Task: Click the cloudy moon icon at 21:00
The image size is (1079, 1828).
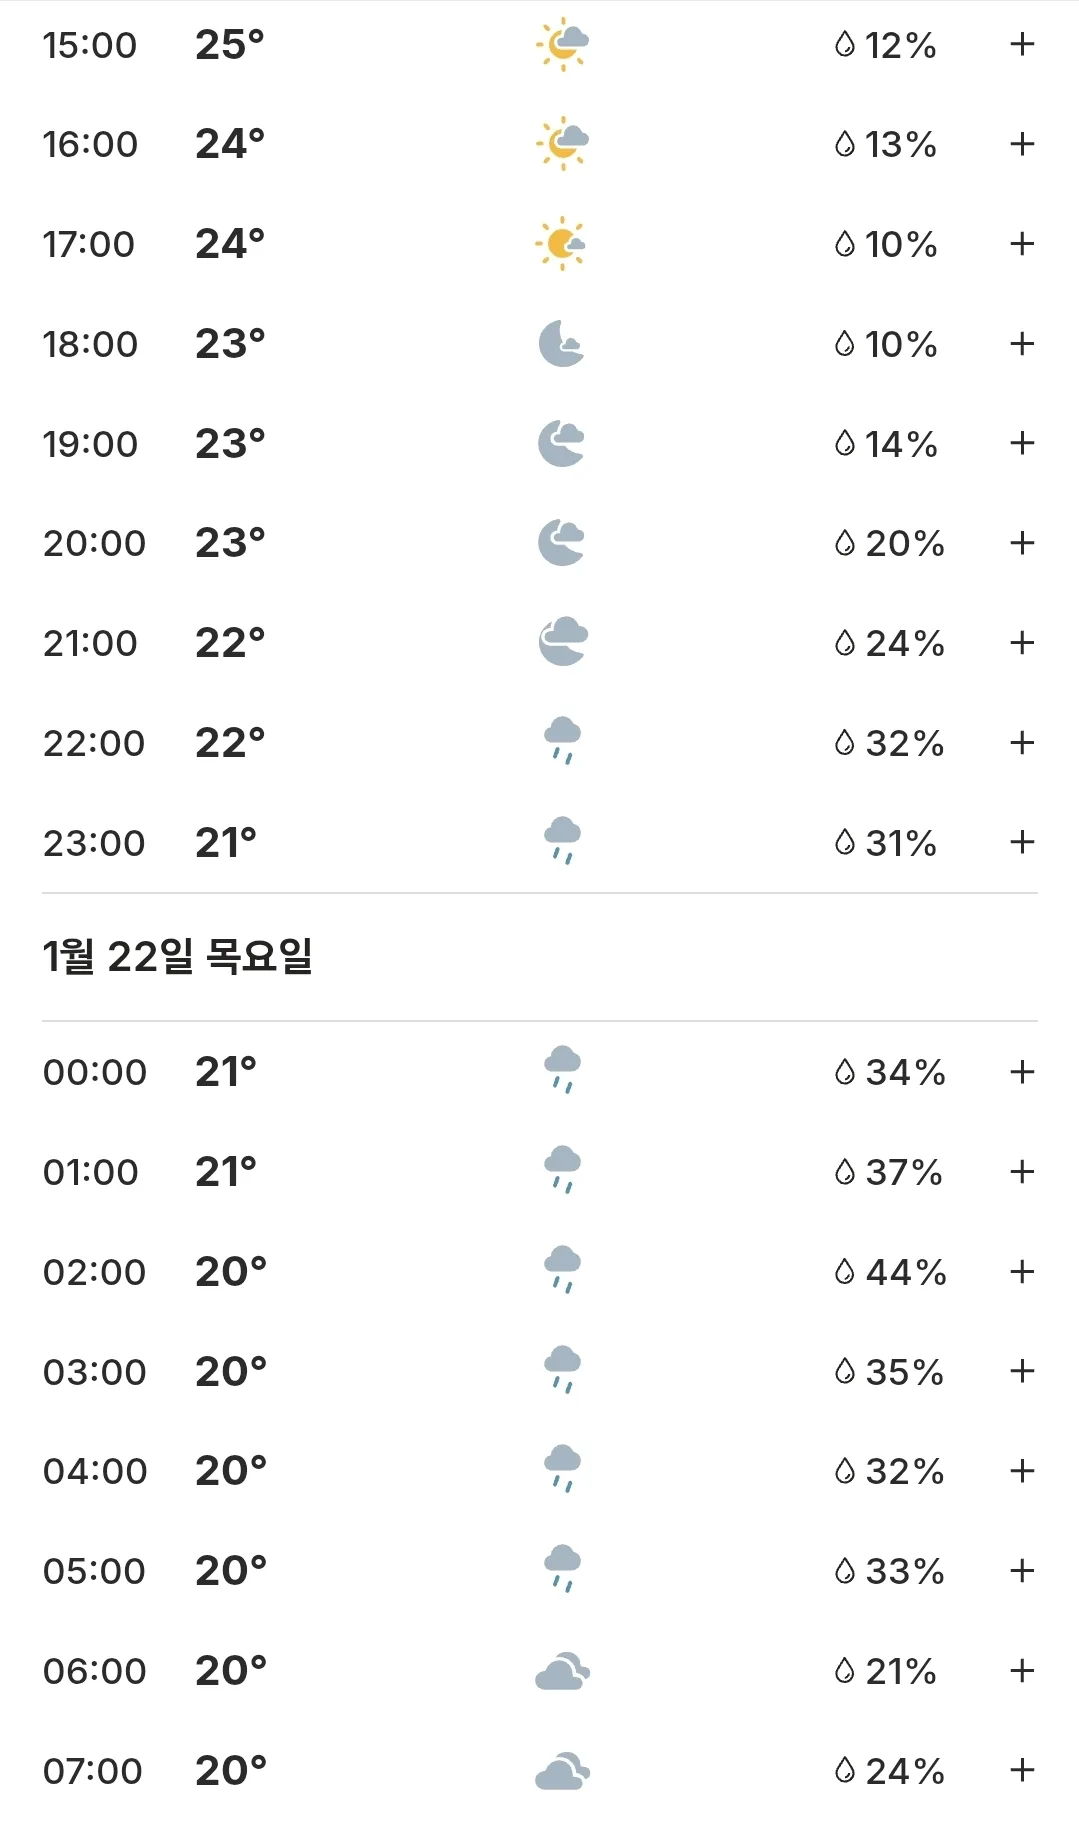Action: 563,641
